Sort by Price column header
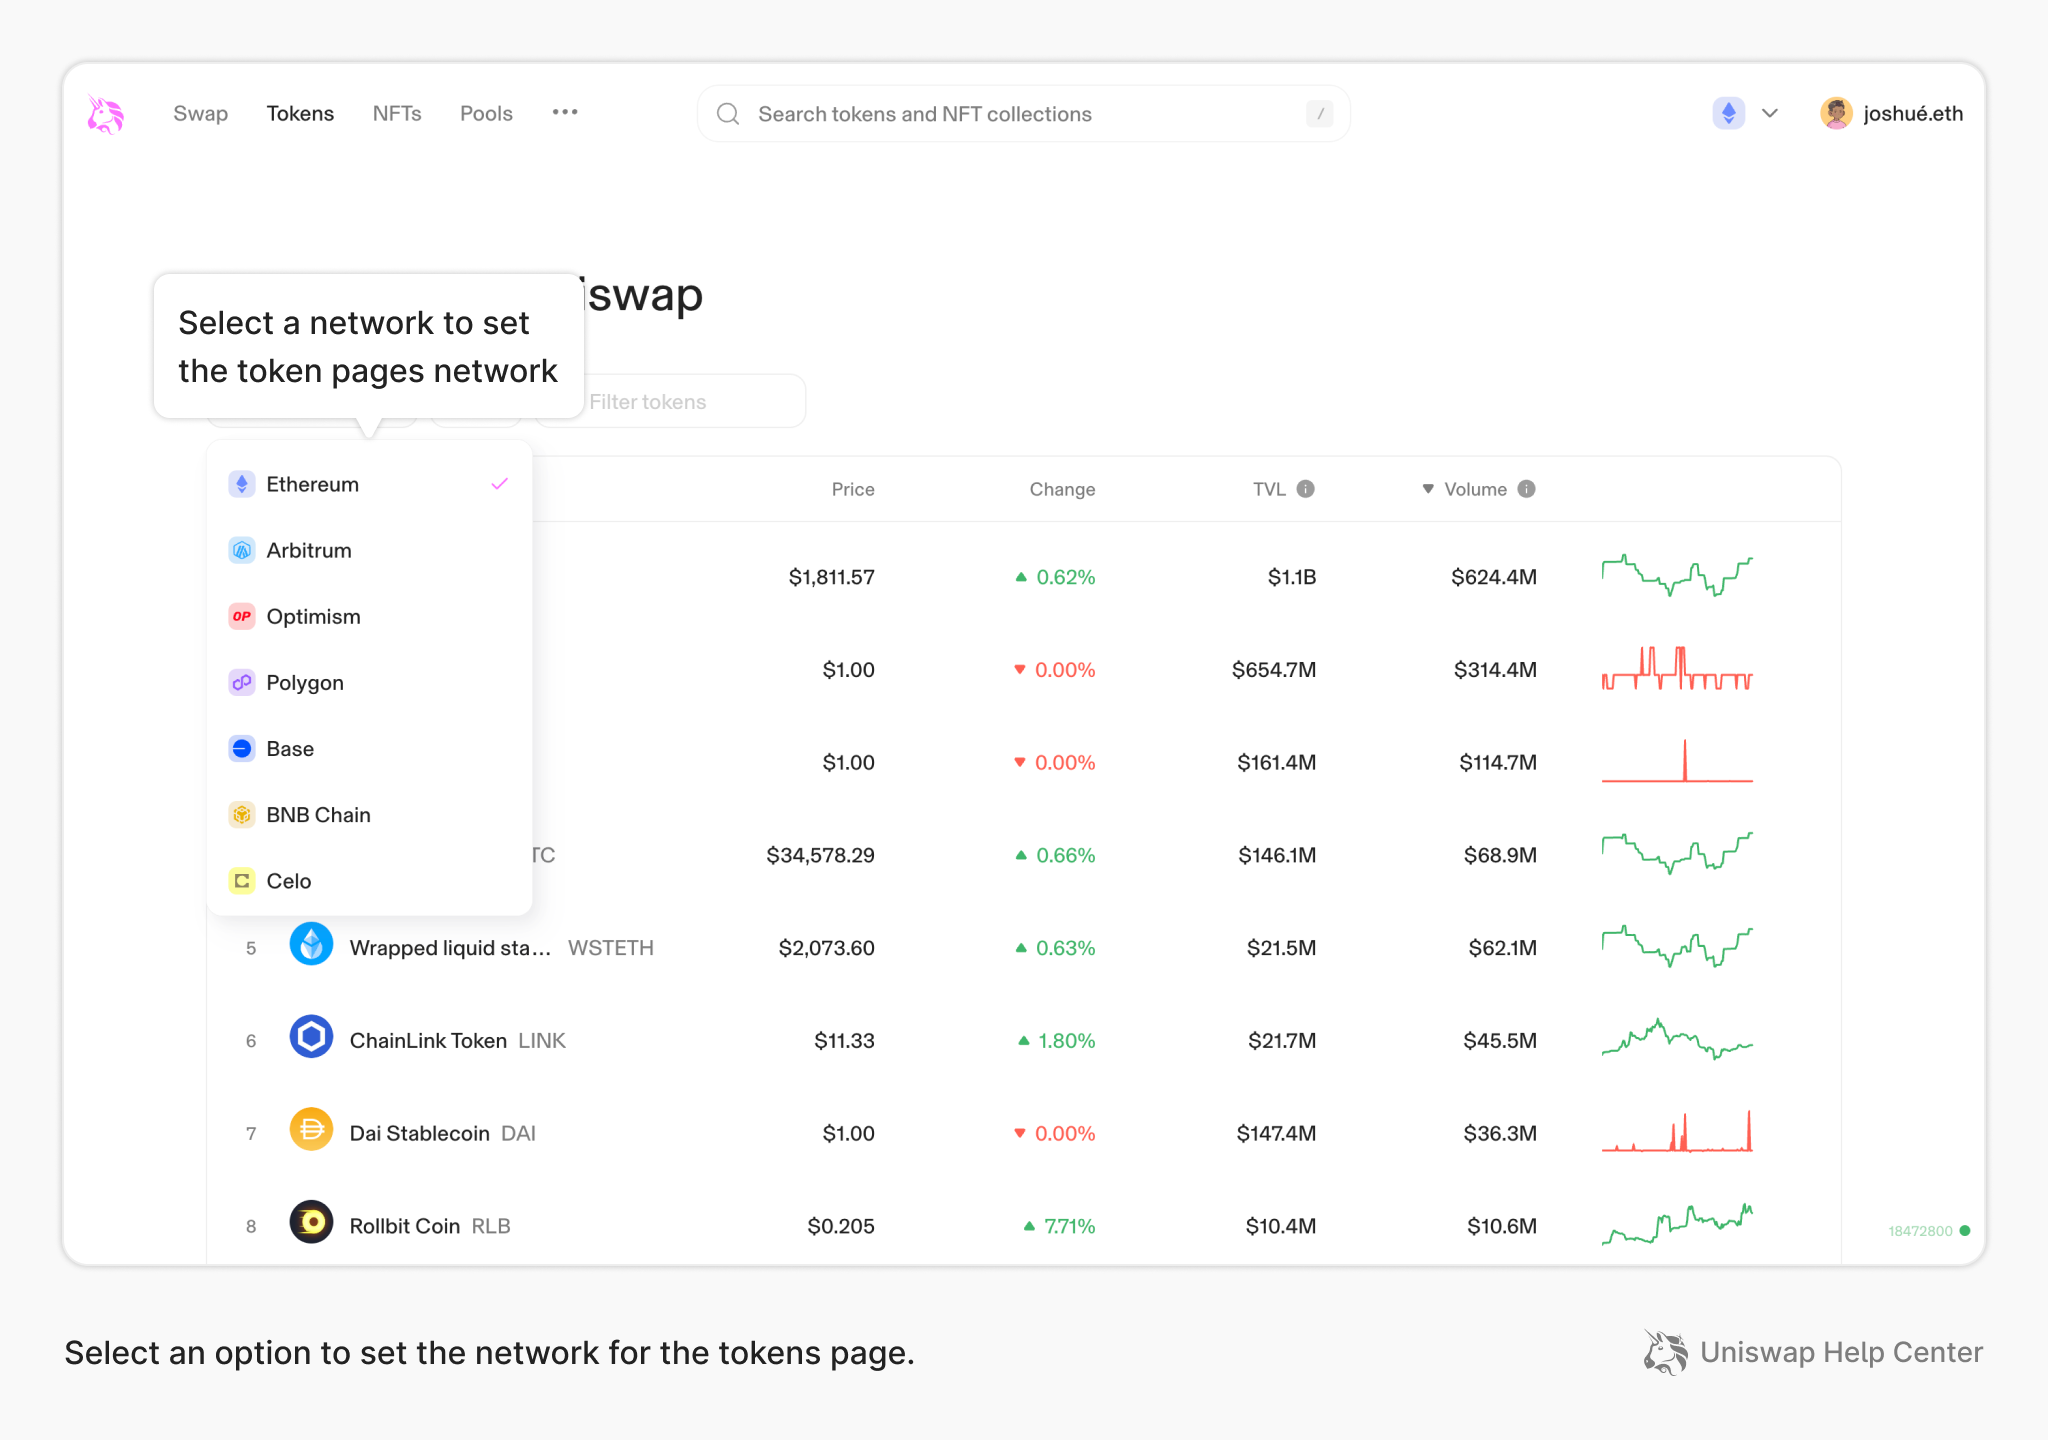 pyautogui.click(x=853, y=489)
